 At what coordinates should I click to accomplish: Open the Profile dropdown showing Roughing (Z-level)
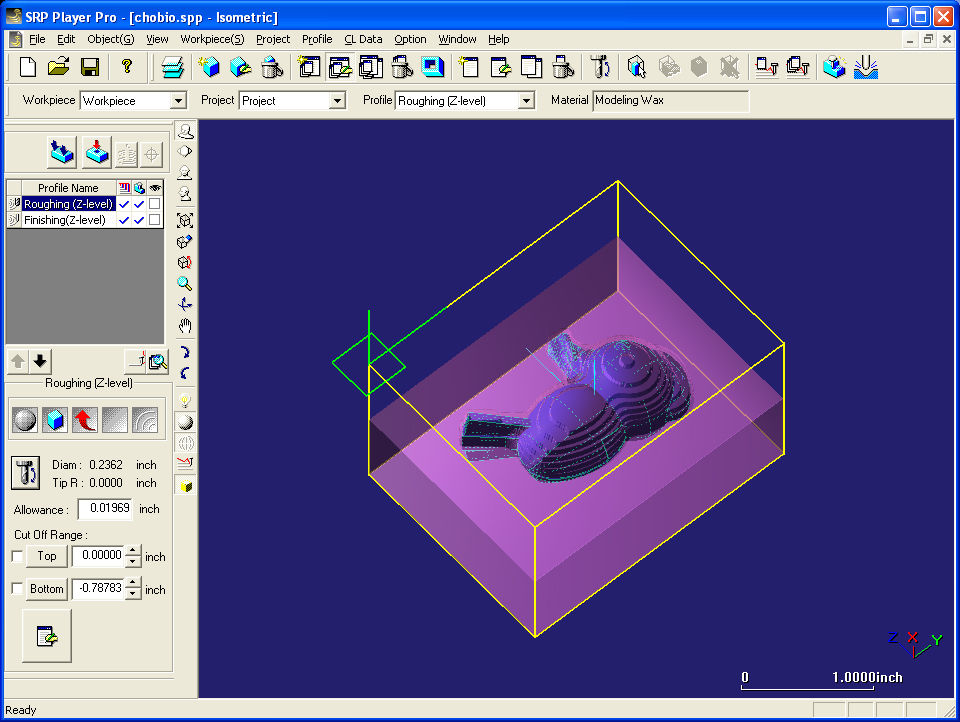click(x=526, y=100)
